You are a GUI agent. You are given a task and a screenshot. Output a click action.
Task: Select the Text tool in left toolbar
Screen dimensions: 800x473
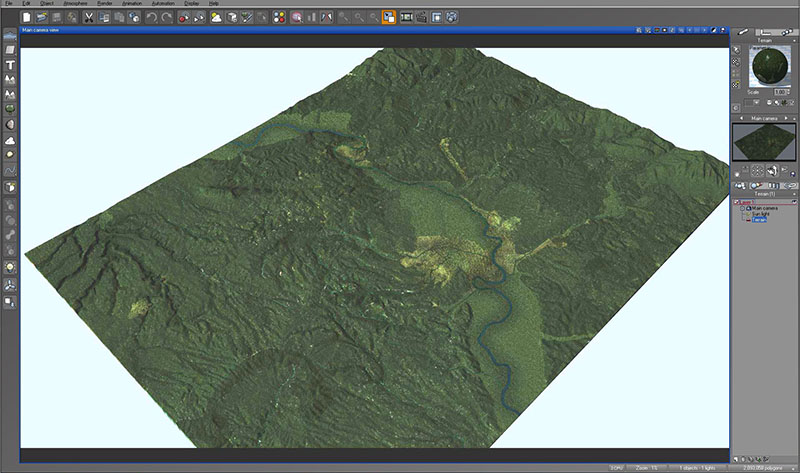click(x=10, y=63)
